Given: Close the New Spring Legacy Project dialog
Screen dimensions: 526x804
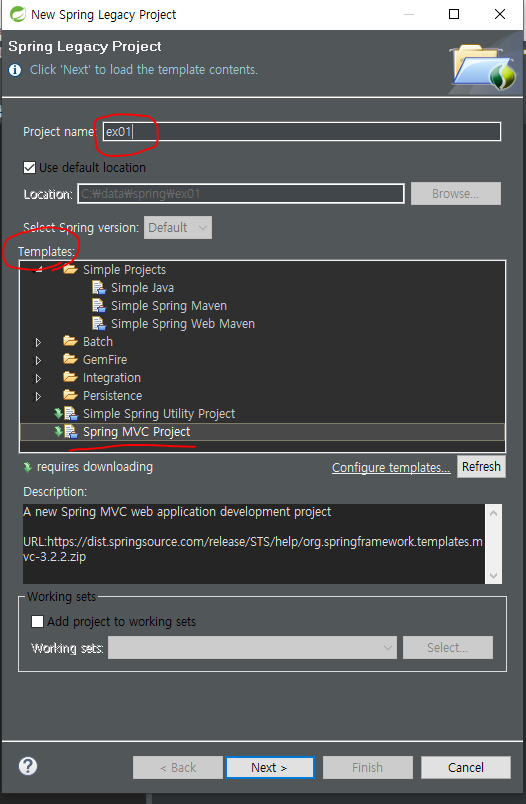Looking at the screenshot, I should point(500,14).
